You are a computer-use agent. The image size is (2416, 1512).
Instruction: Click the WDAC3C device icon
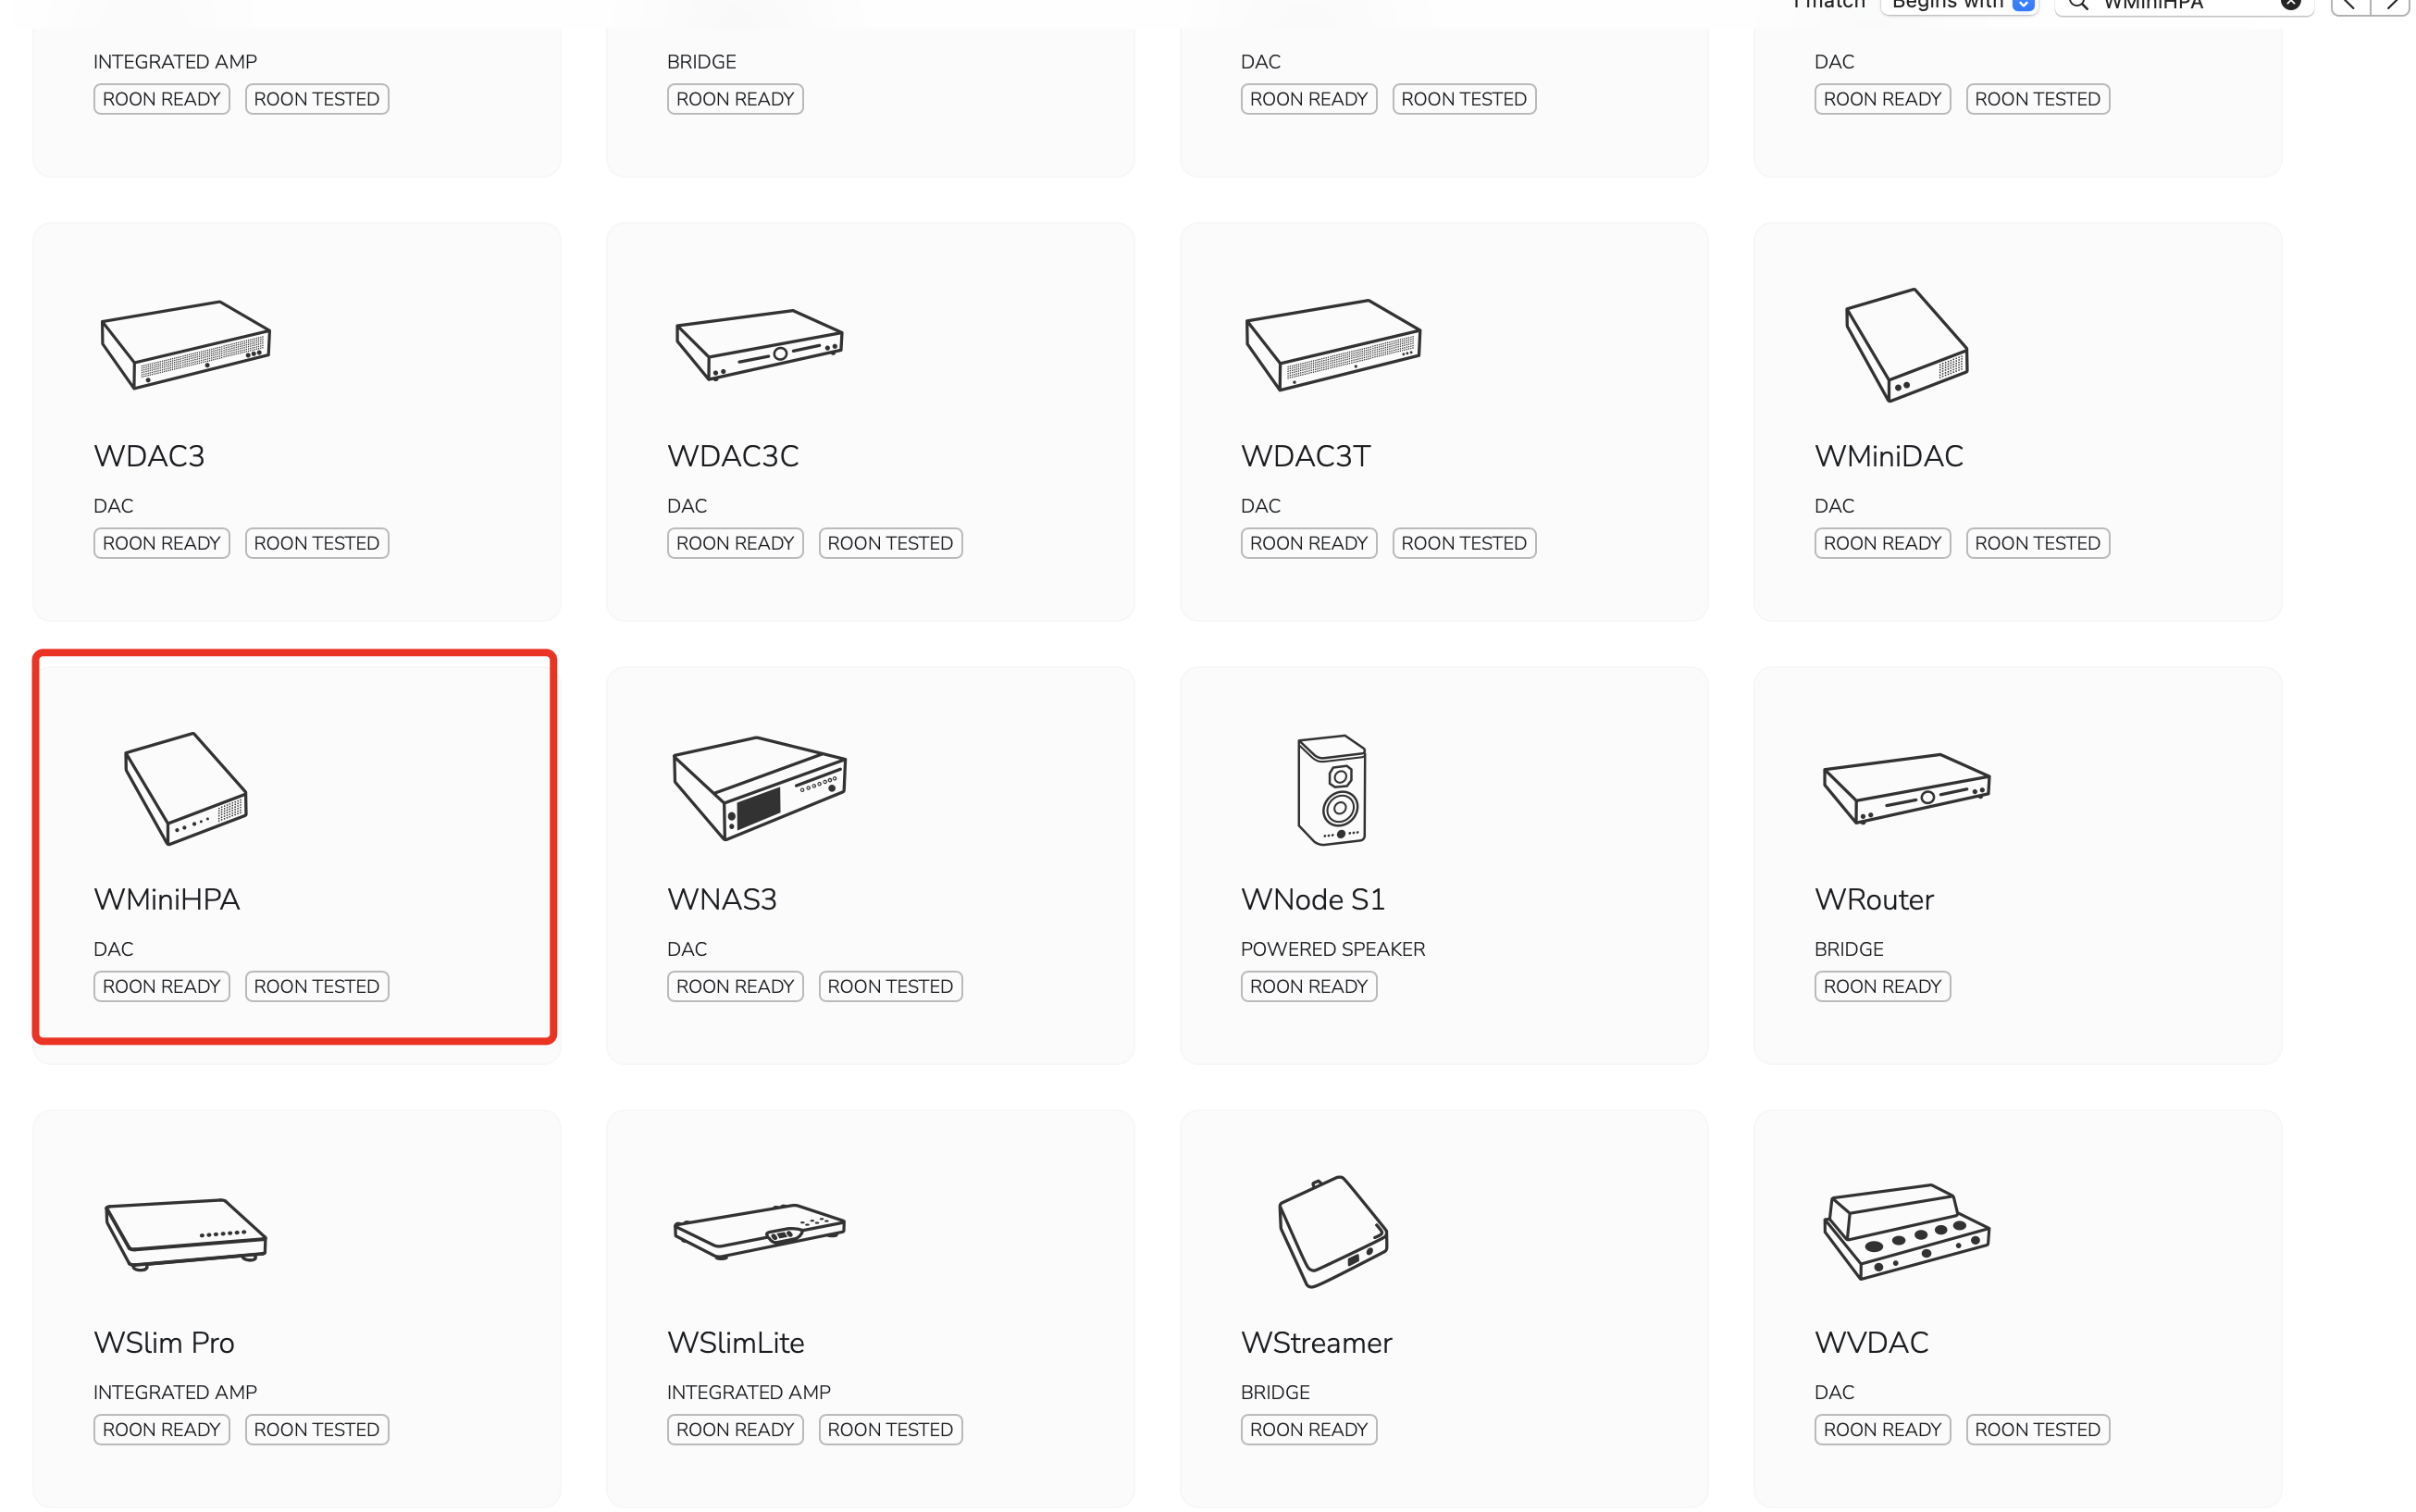tap(759, 345)
